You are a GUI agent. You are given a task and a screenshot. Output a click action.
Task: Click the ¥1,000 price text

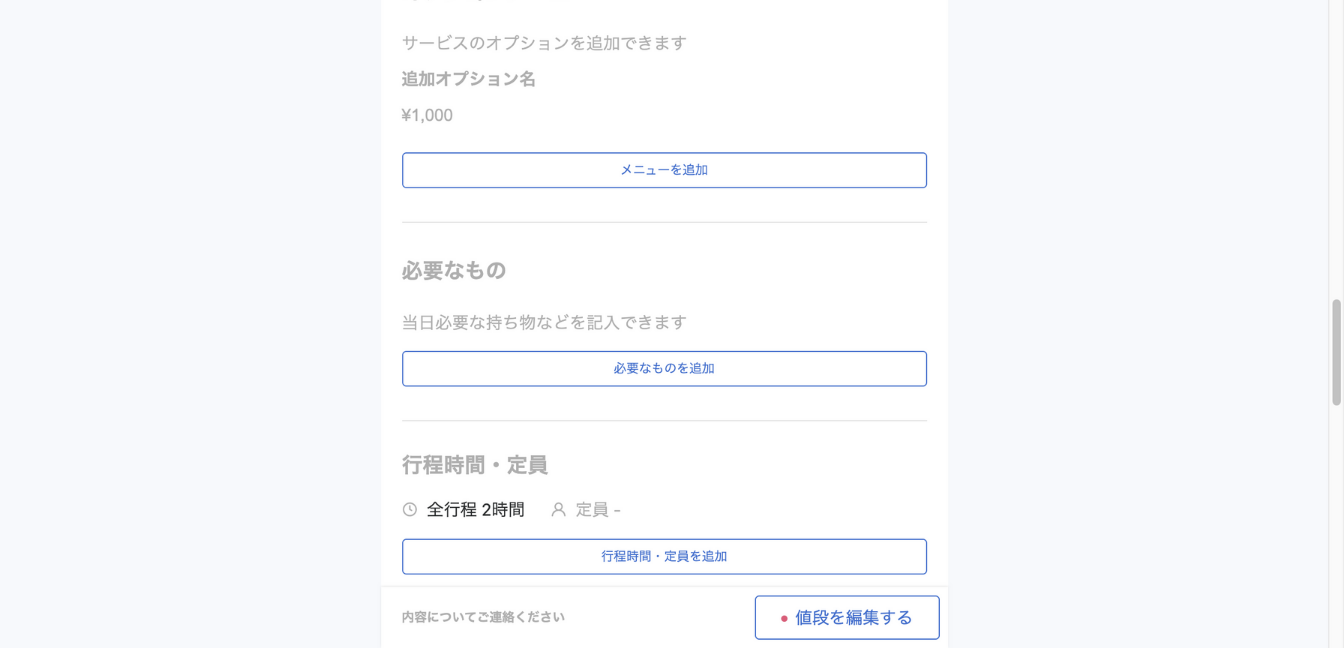[427, 116]
